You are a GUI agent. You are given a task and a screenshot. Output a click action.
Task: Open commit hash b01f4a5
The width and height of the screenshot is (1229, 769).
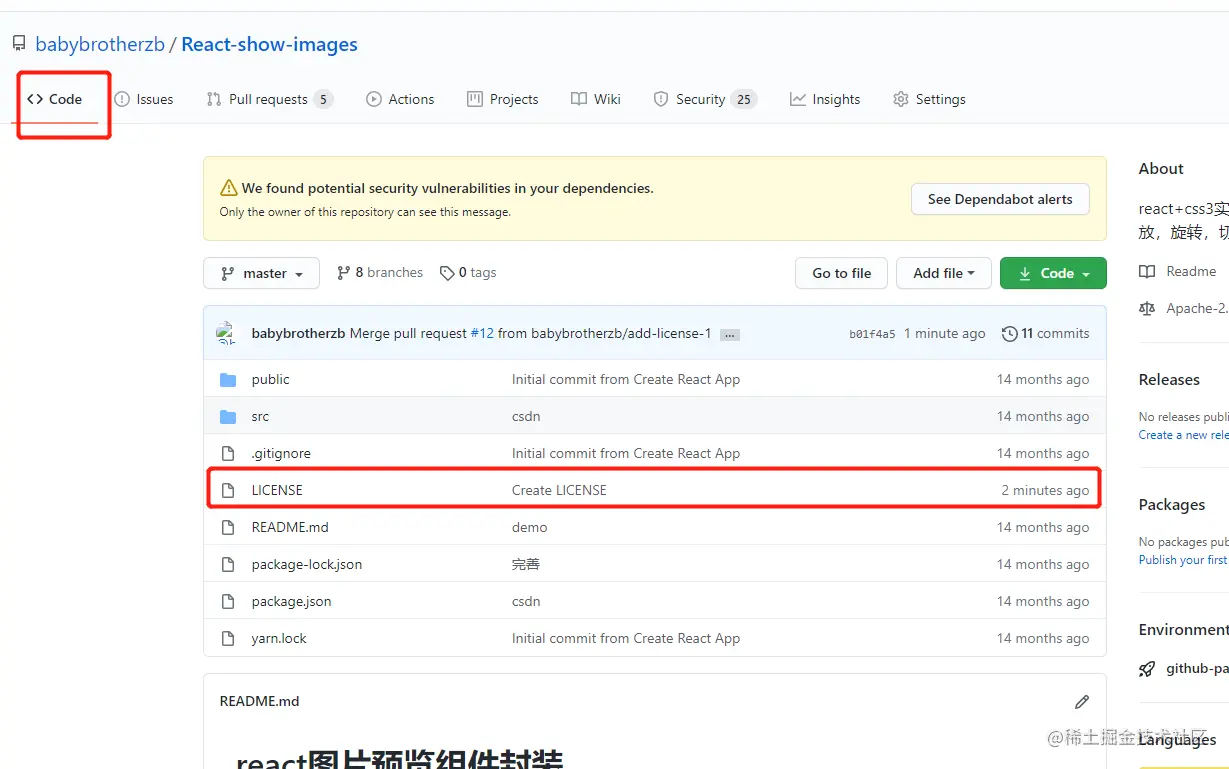(872, 334)
